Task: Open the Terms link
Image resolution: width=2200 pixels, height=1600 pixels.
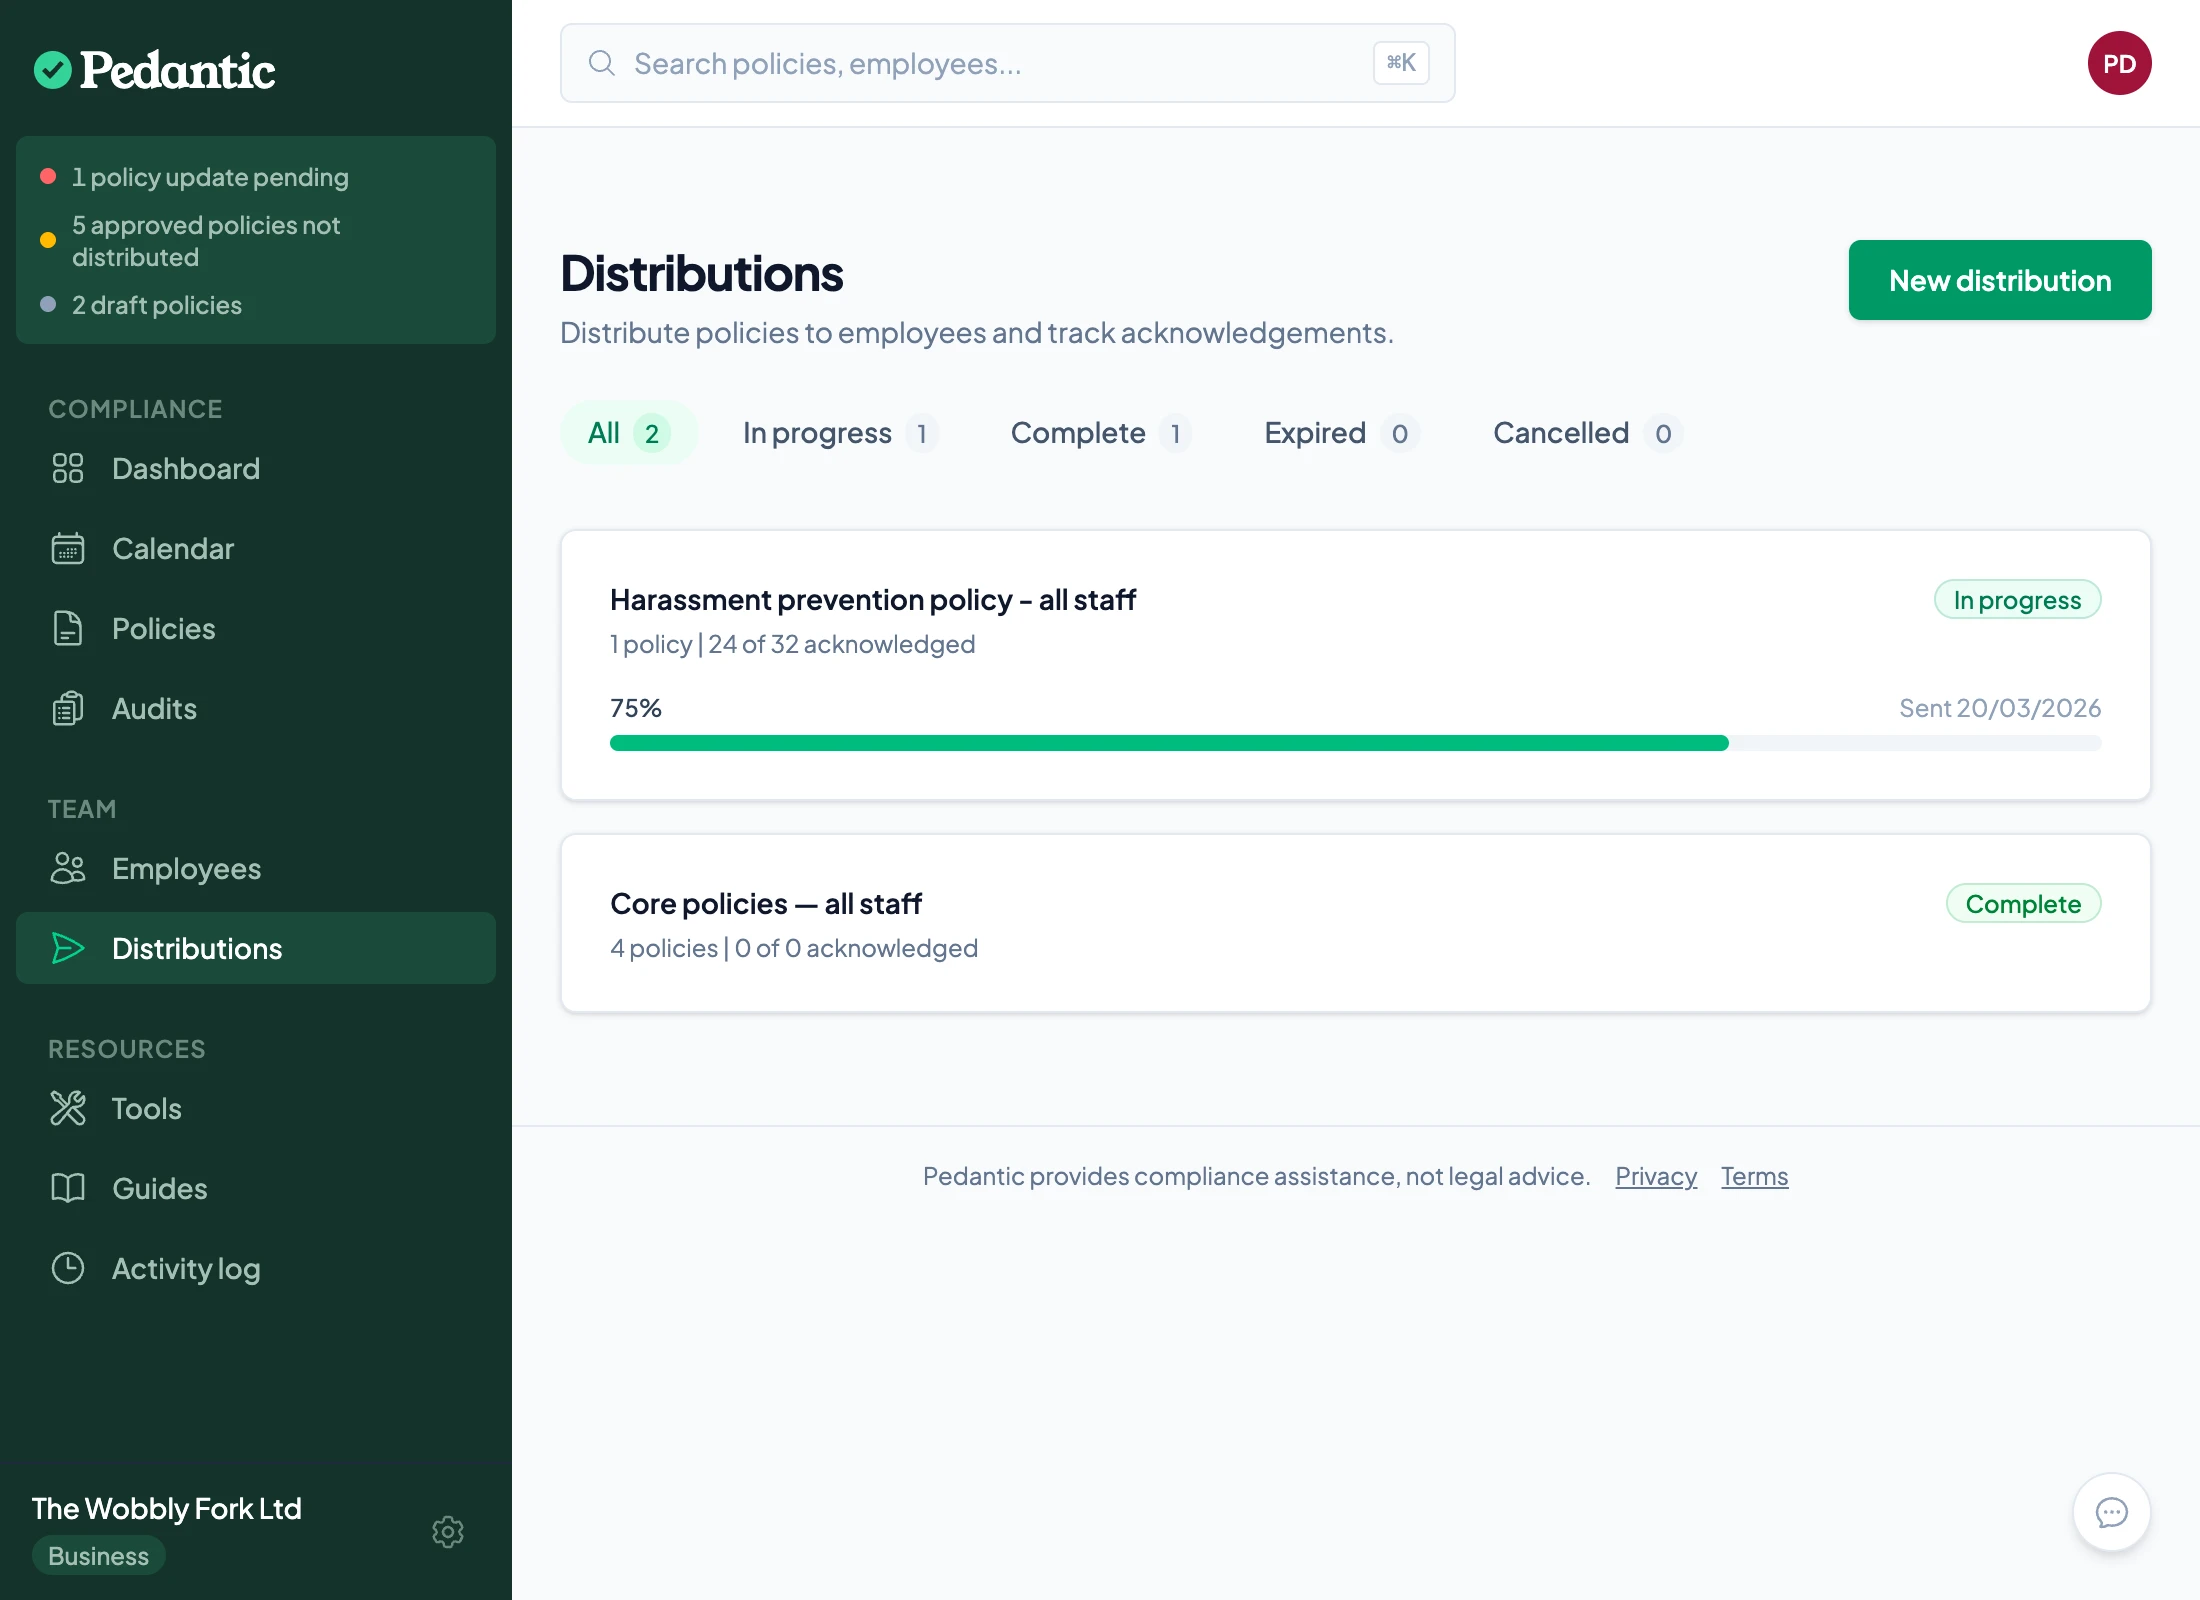Action: pos(1754,1176)
